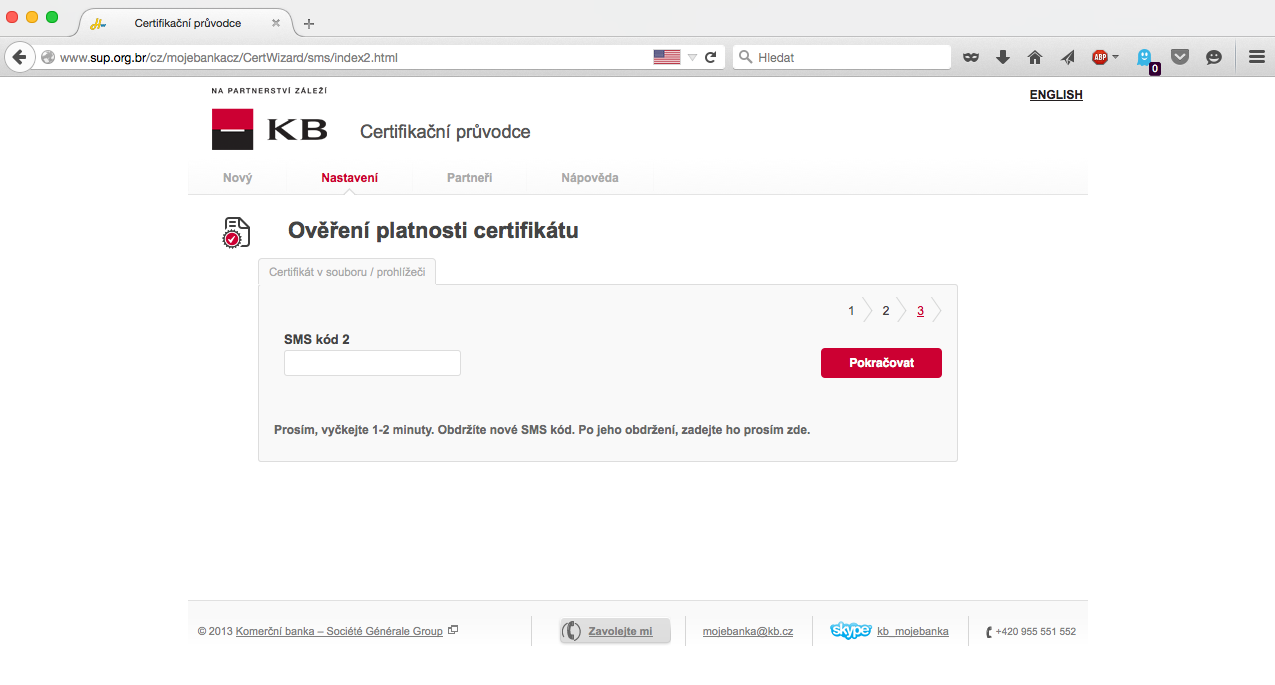Open the Nápověda menu item
1275x685 pixels.
point(590,178)
